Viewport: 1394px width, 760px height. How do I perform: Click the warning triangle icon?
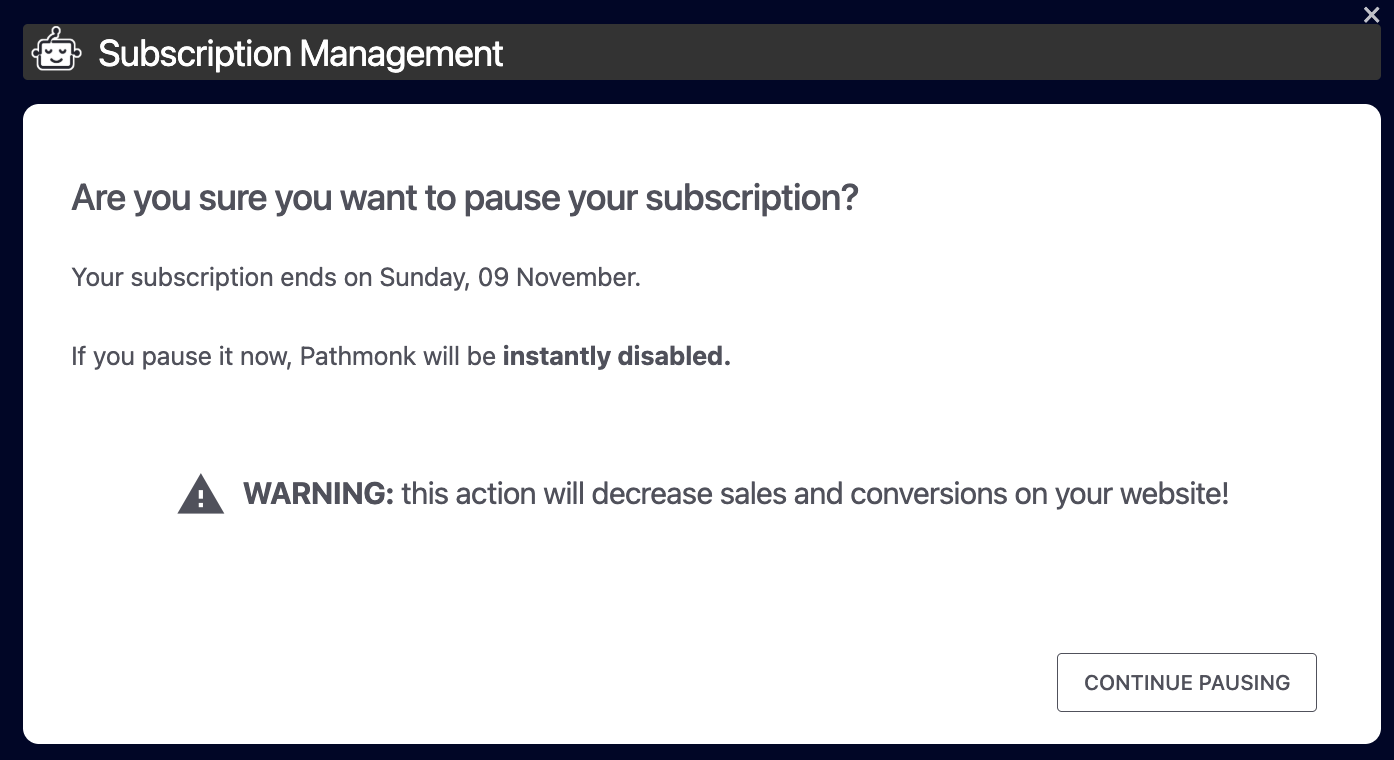(x=201, y=494)
